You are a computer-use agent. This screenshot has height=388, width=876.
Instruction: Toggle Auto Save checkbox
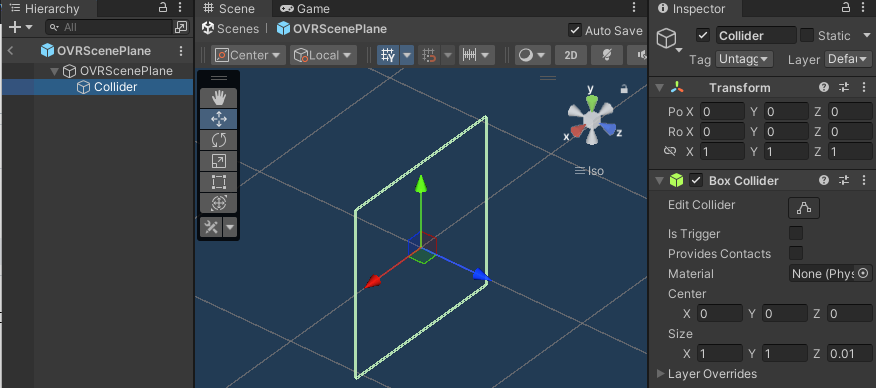coord(574,30)
